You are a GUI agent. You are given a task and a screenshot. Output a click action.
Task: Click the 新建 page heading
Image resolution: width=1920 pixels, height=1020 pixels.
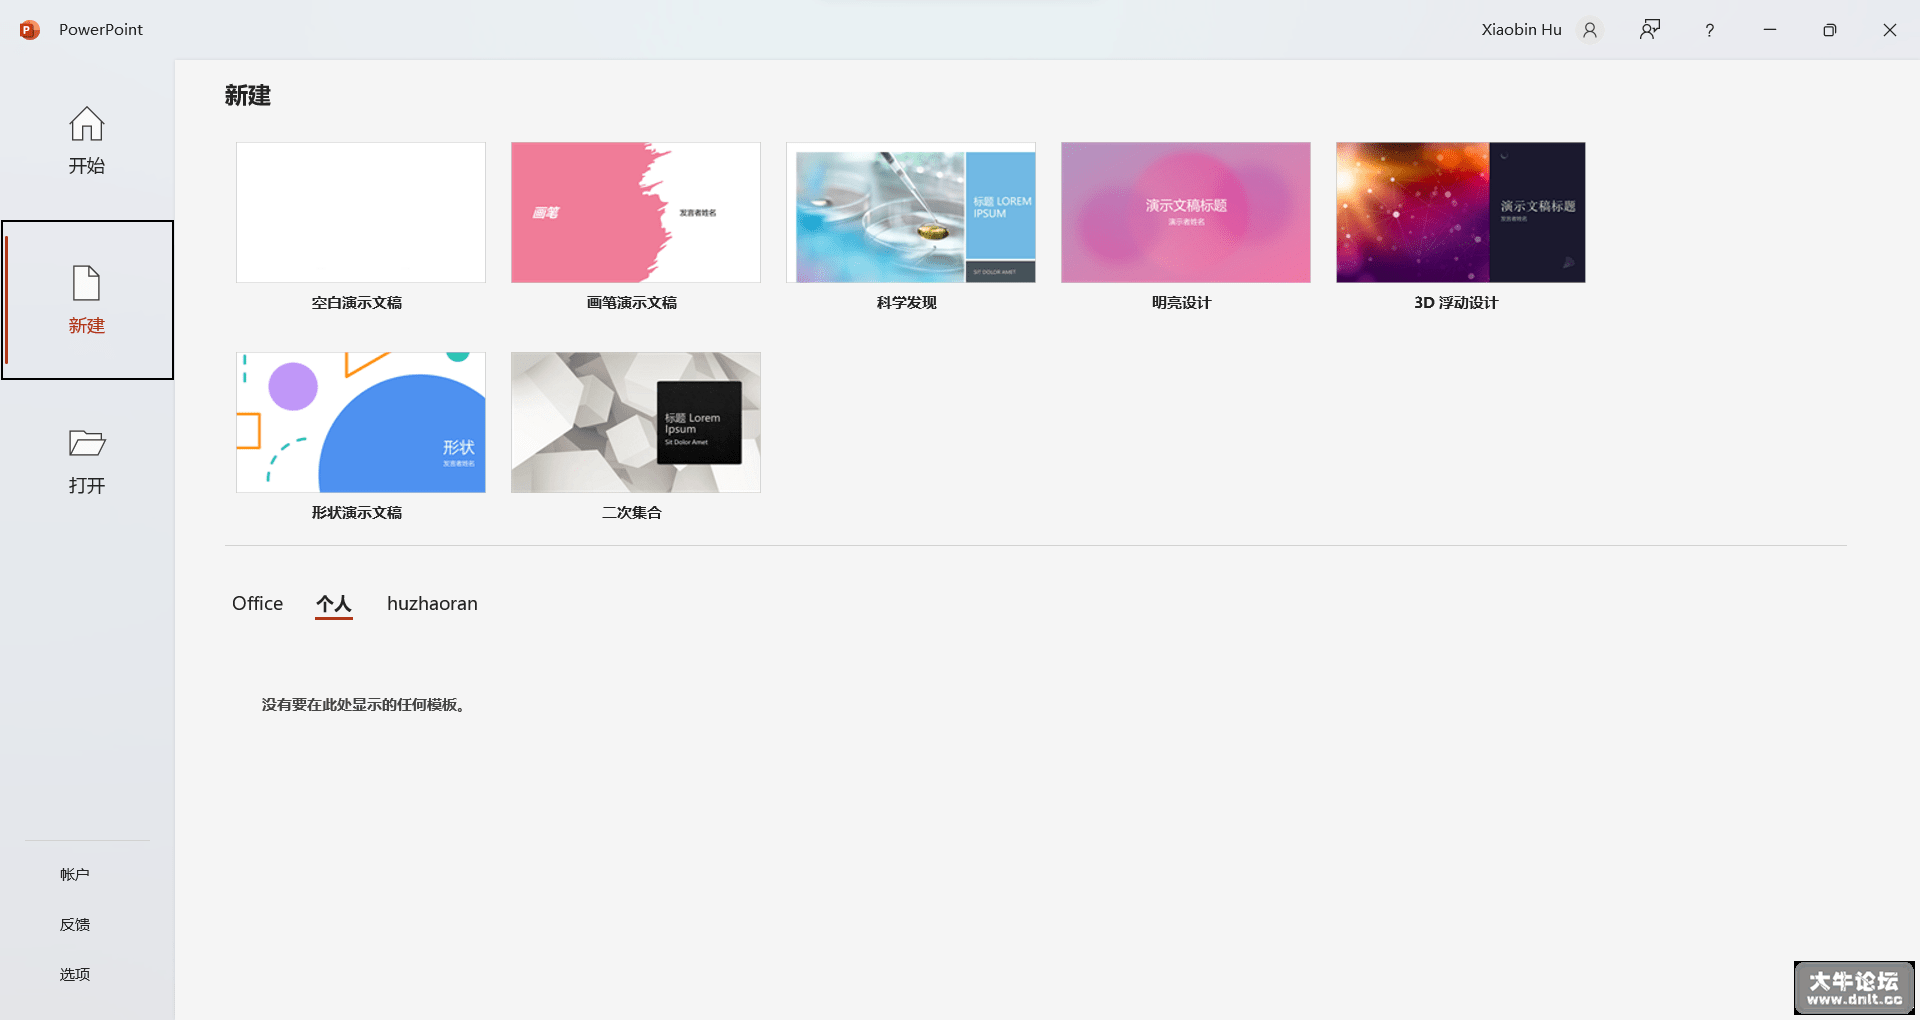pos(248,95)
